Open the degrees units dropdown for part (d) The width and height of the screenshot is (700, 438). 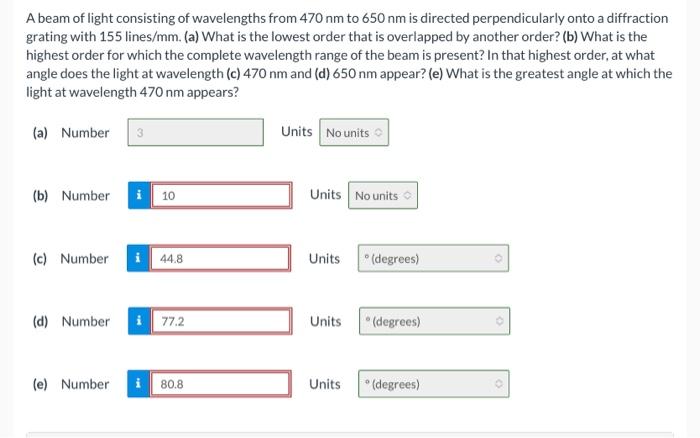[x=434, y=321]
